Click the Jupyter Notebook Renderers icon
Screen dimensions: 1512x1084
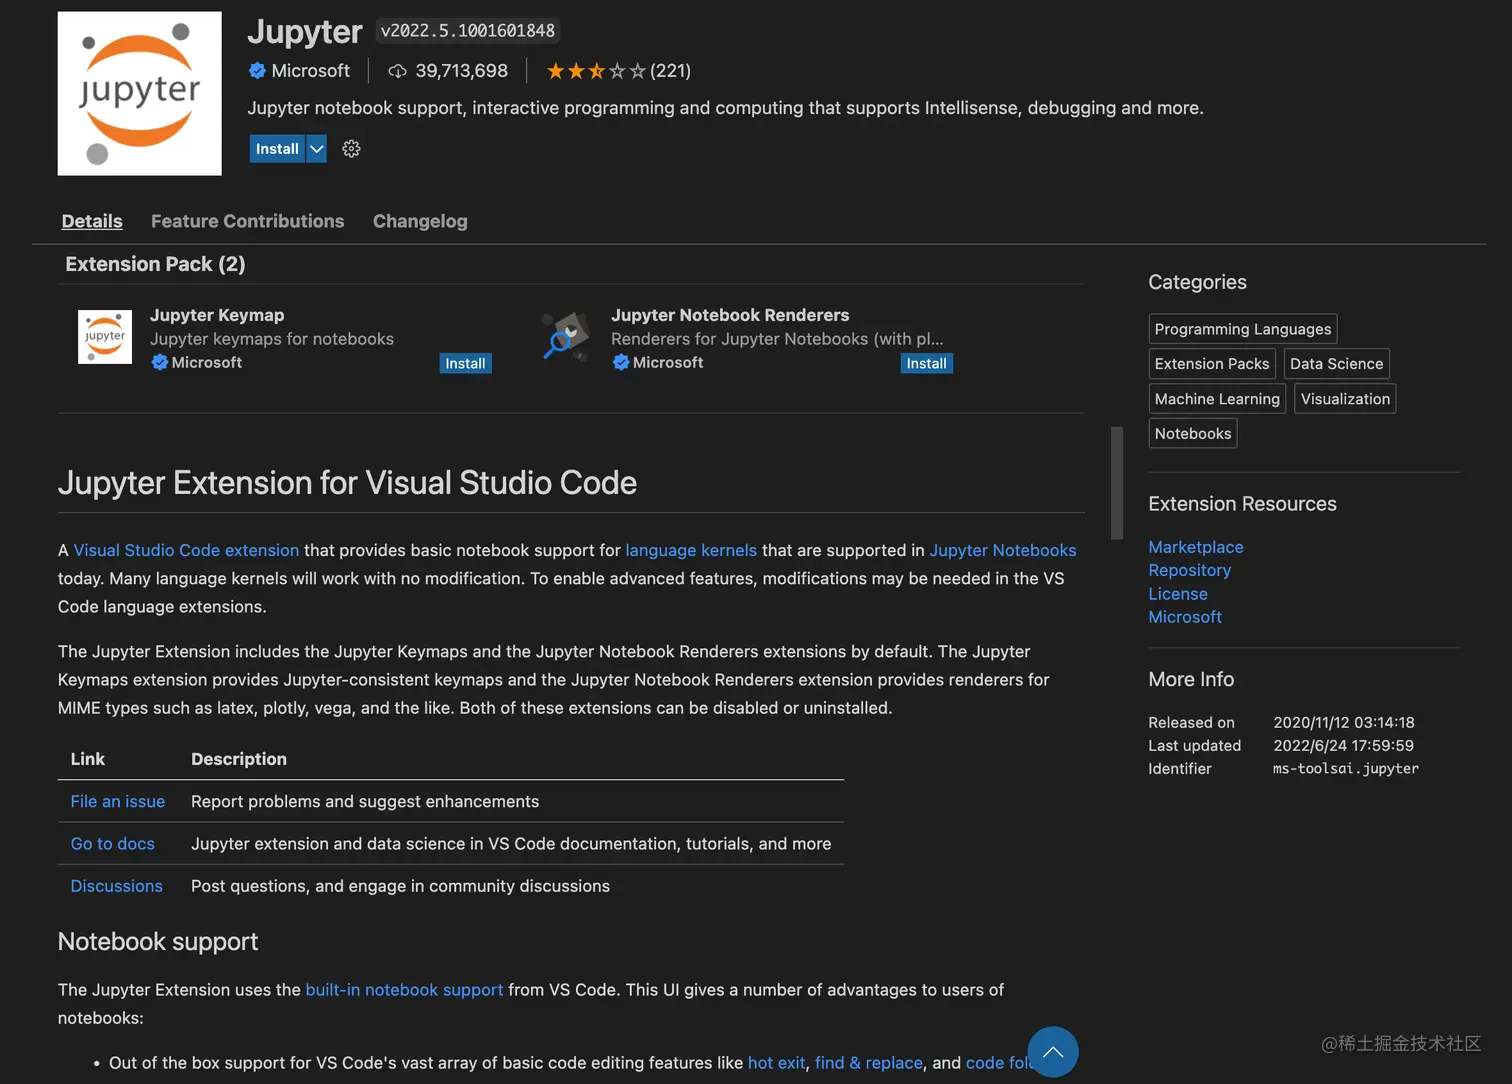click(567, 337)
